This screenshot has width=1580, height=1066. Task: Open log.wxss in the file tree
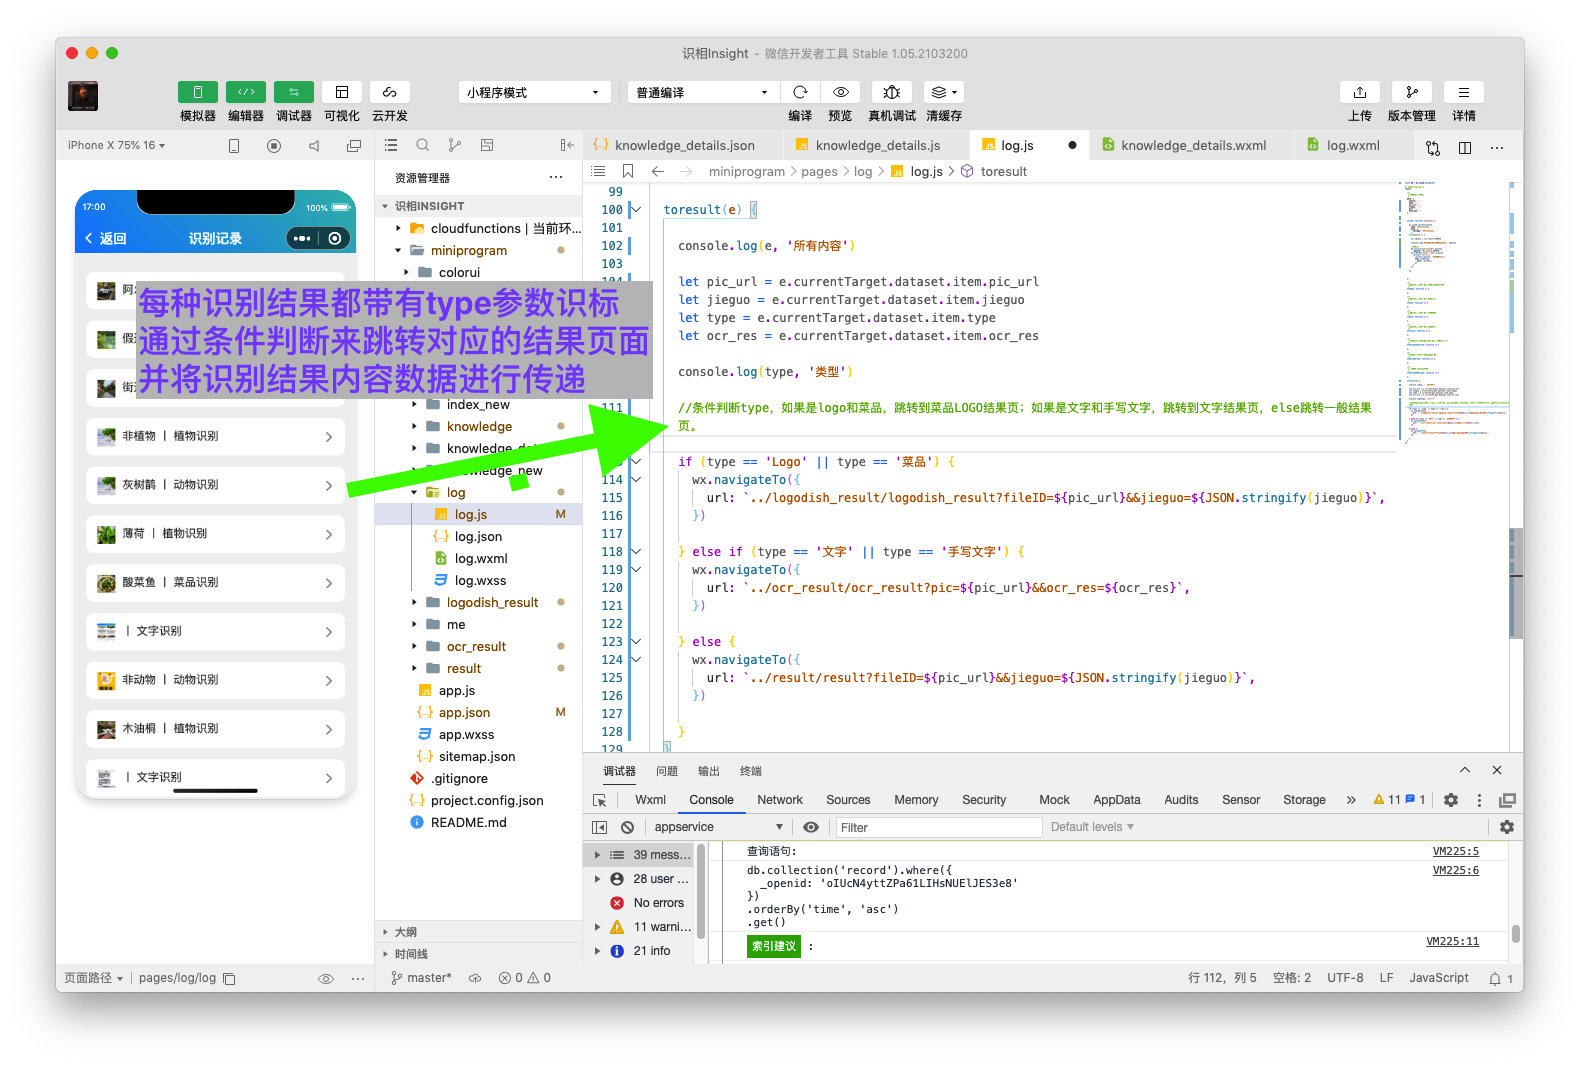tap(478, 580)
